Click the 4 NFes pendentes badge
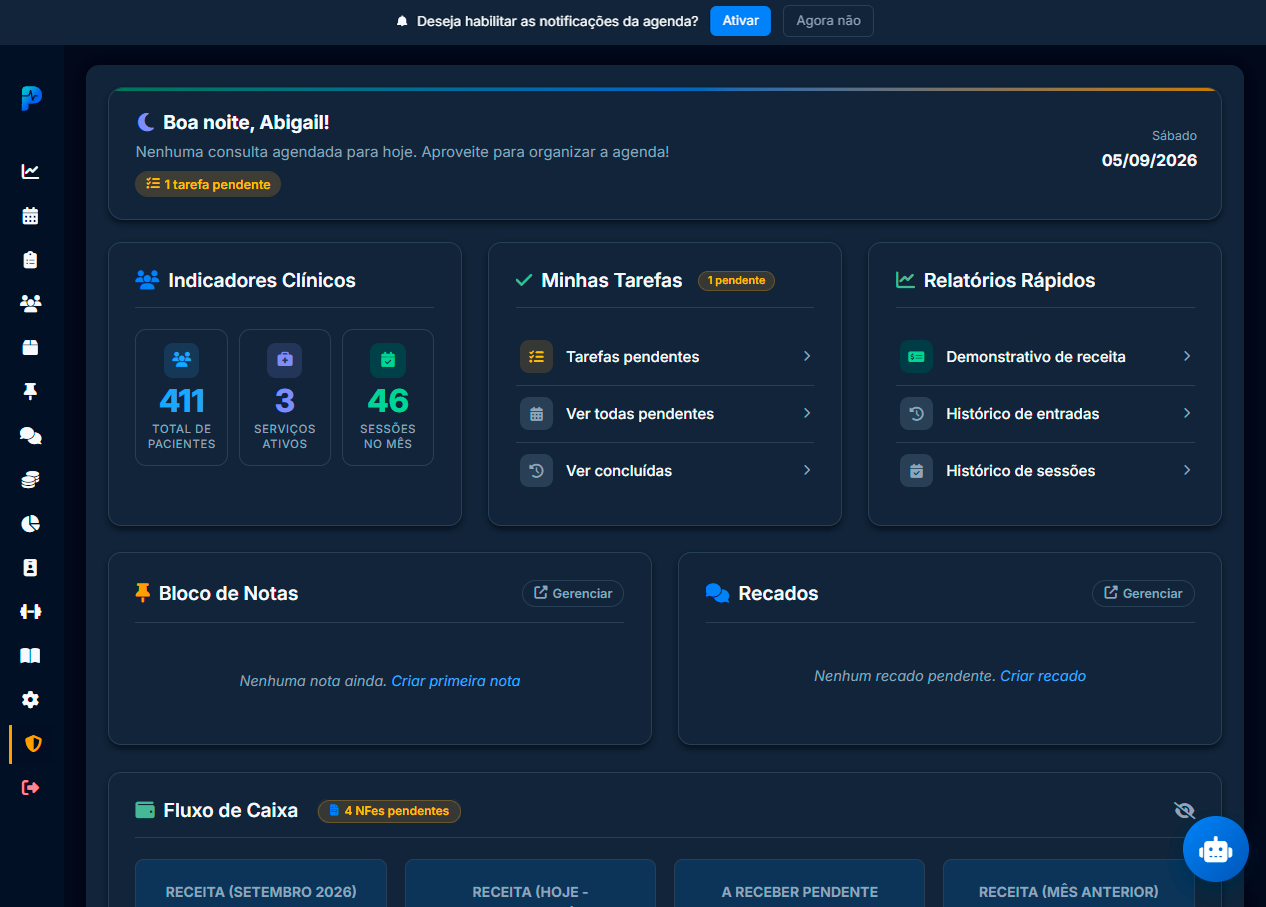This screenshot has height=907, width=1266. [389, 811]
